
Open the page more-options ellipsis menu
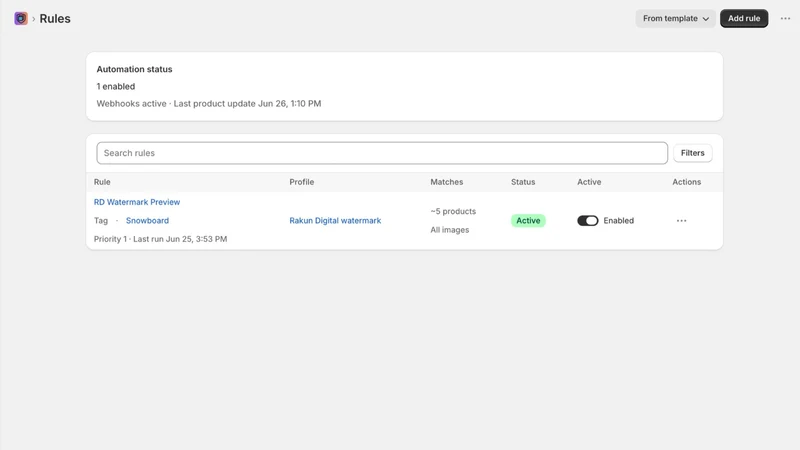(x=785, y=18)
